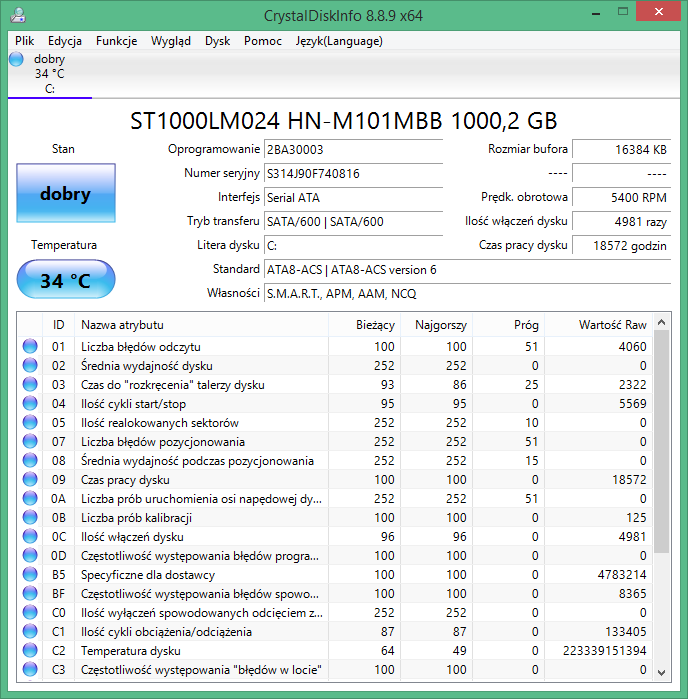
Task: Open the Funkcje menu
Action: [116, 41]
